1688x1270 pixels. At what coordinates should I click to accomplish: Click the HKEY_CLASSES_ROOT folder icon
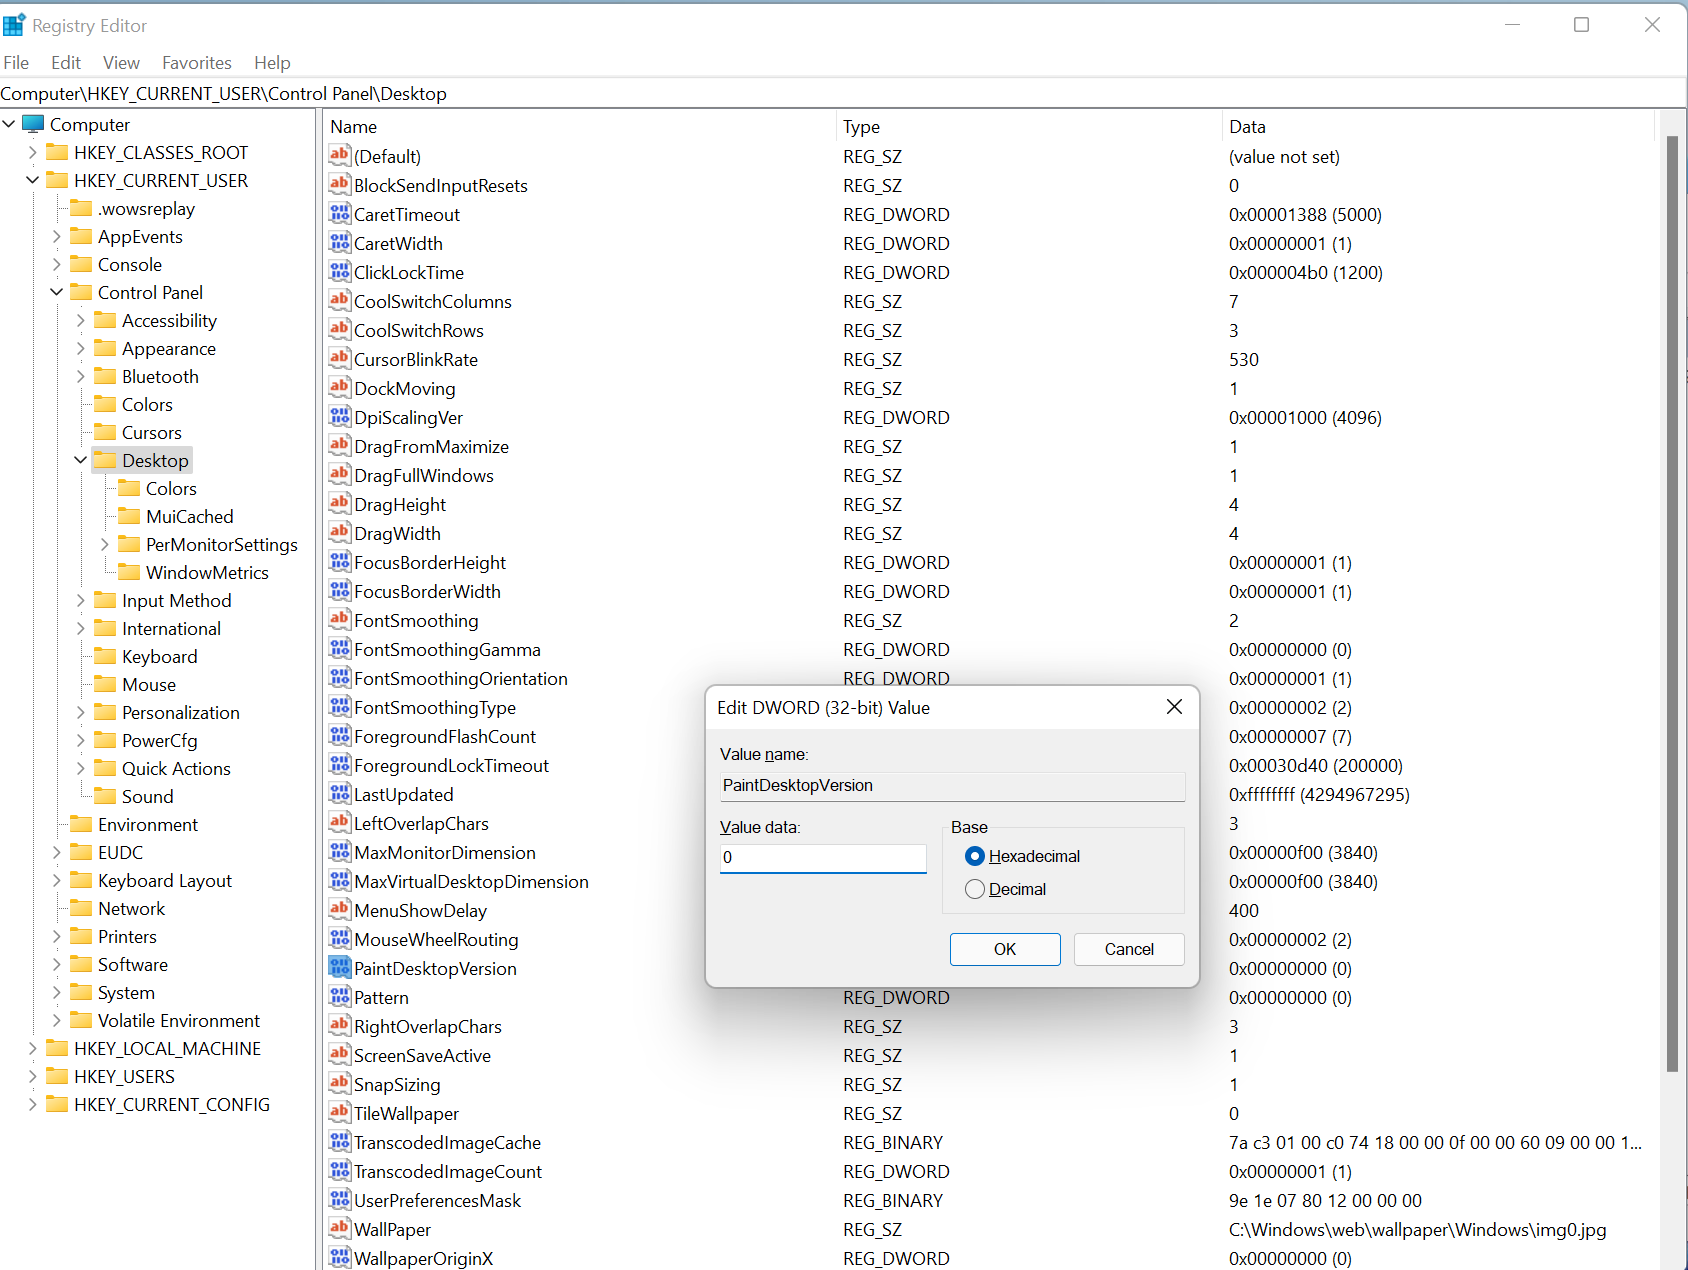pos(57,152)
